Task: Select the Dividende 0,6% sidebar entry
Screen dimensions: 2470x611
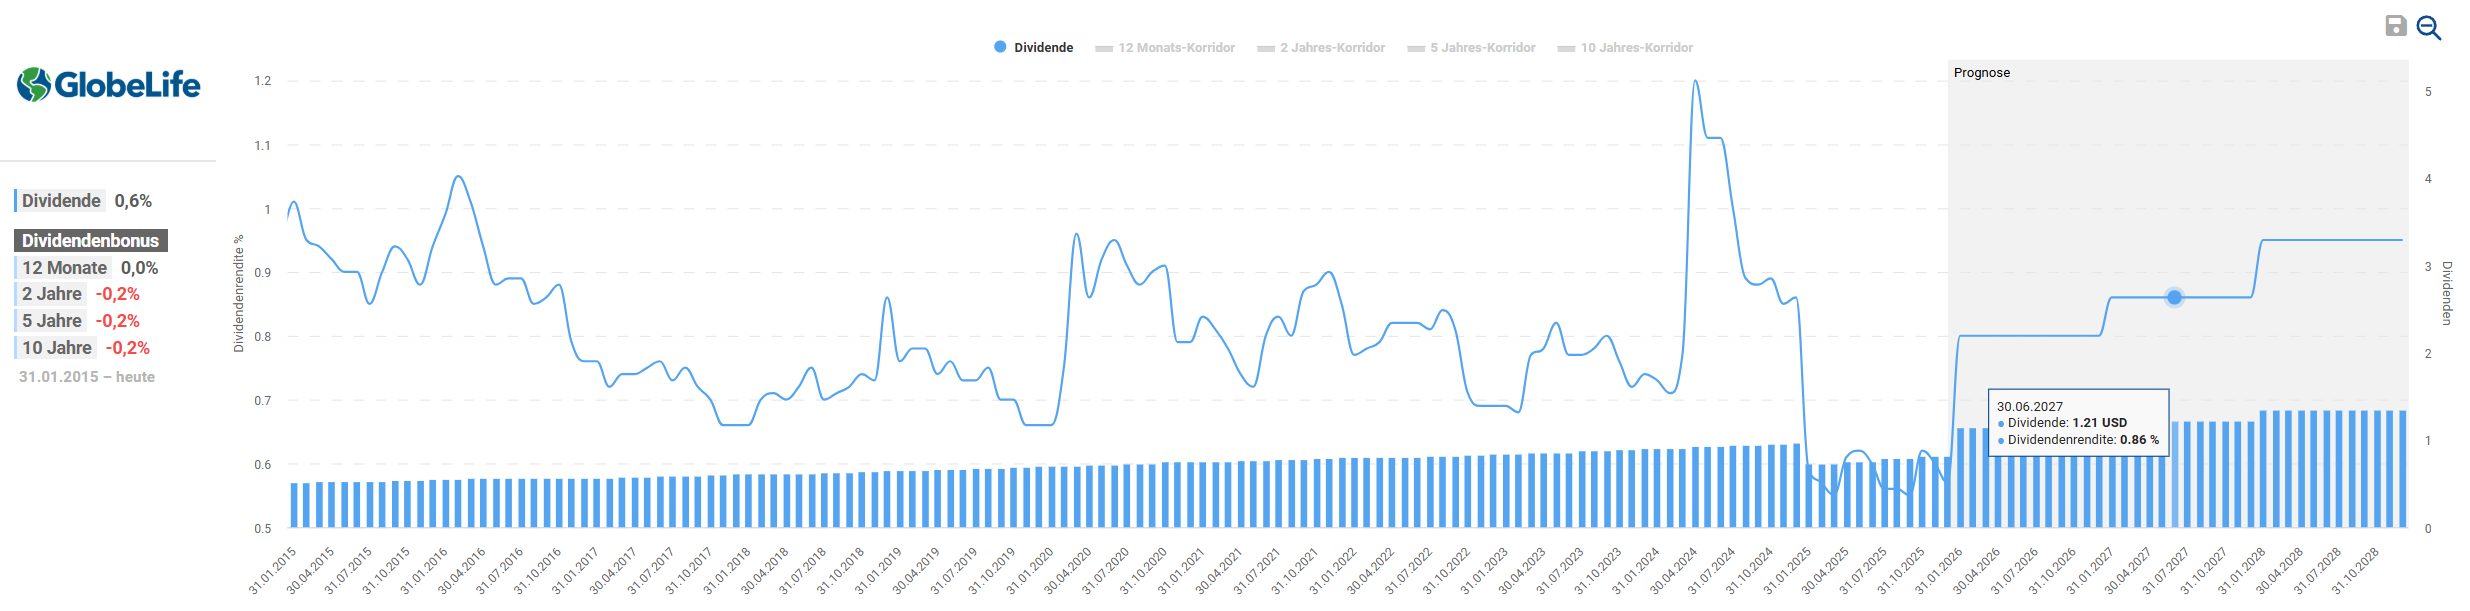Action: [x=86, y=201]
